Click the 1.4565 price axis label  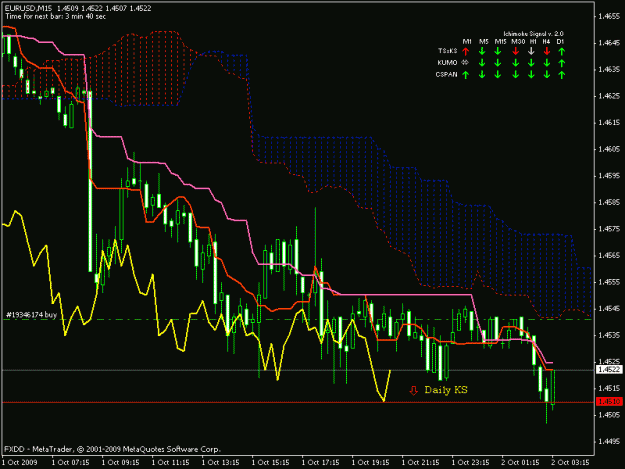[610, 255]
